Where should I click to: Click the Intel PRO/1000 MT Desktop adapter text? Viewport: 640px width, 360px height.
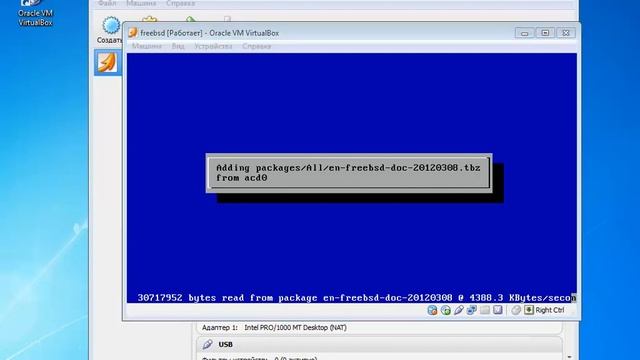295,327
